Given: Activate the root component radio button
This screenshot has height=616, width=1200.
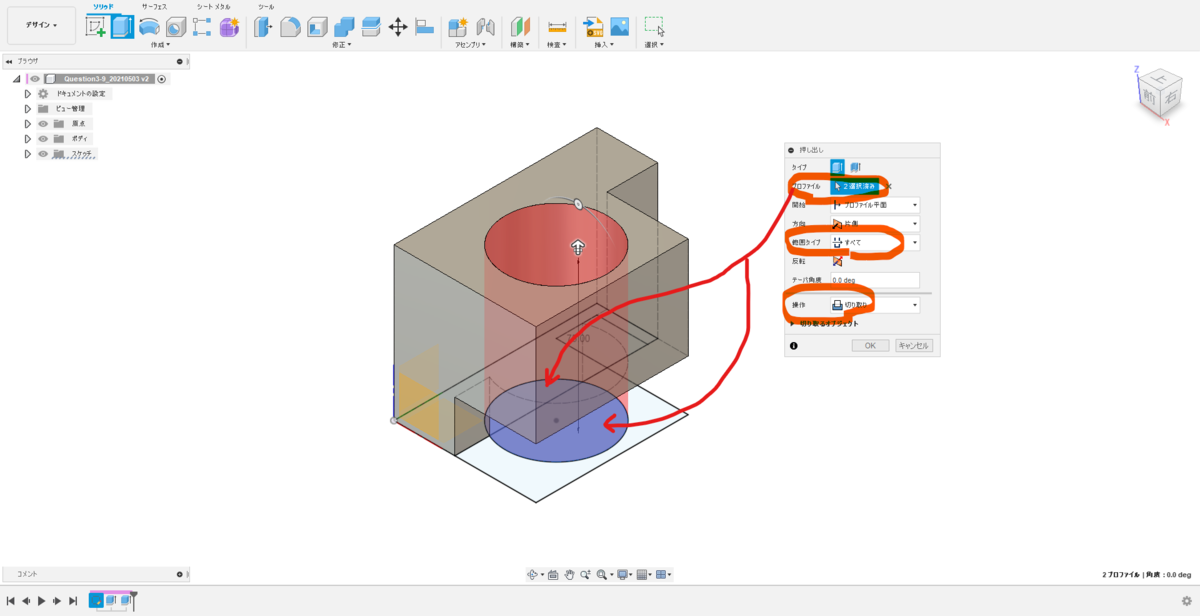Looking at the screenshot, I should (162, 78).
